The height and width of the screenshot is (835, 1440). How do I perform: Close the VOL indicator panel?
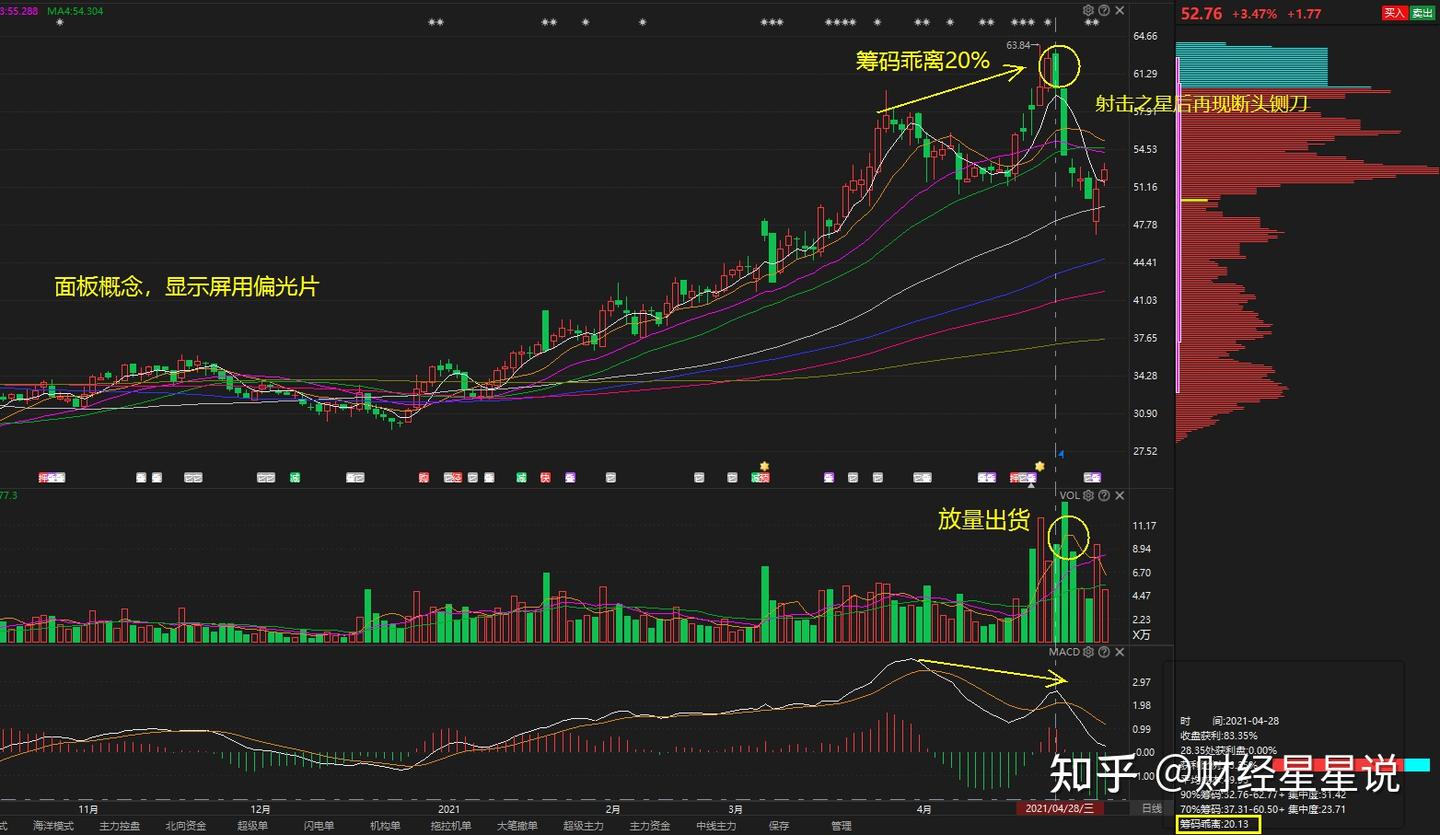pyautogui.click(x=1120, y=495)
